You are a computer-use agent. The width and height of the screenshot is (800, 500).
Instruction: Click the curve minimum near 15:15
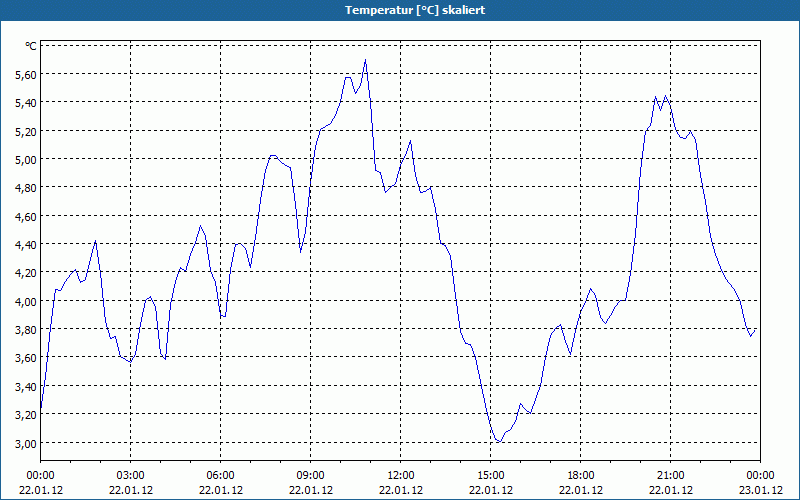point(499,441)
